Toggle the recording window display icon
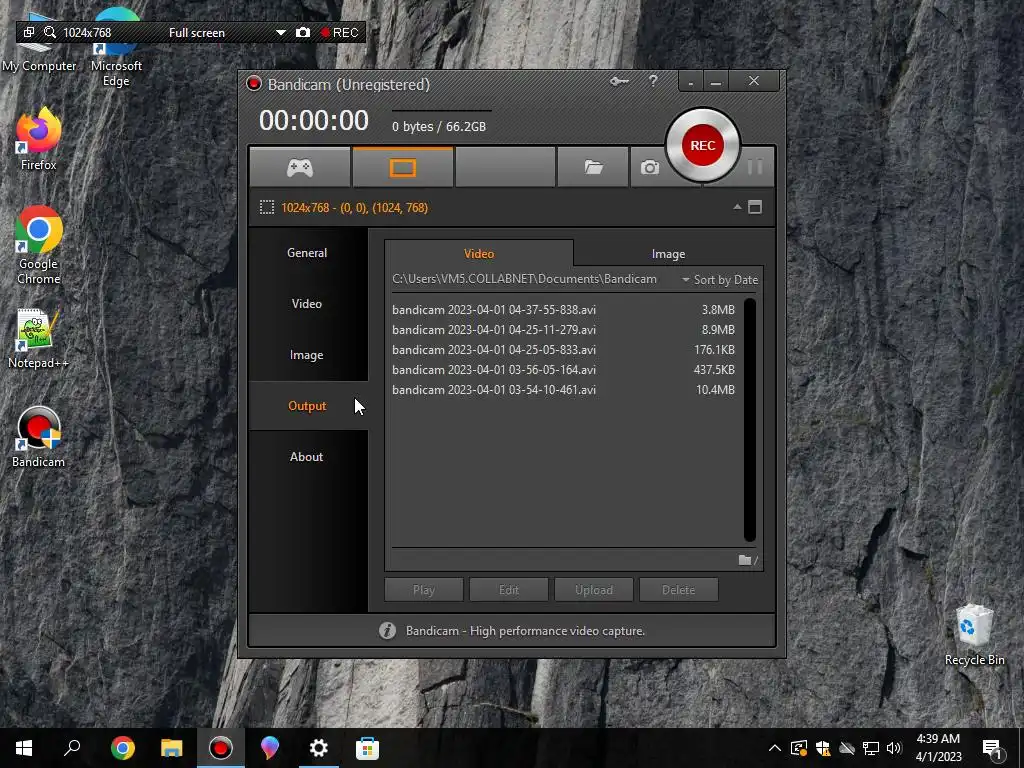This screenshot has width=1024, height=768. pyautogui.click(x=755, y=207)
